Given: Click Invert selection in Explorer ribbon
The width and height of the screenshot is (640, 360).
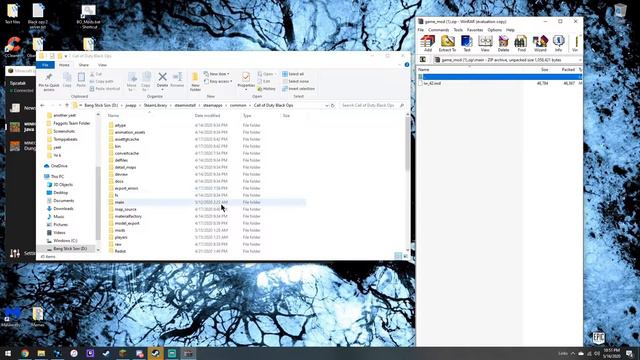Looking at the screenshot, I should [x=298, y=89].
